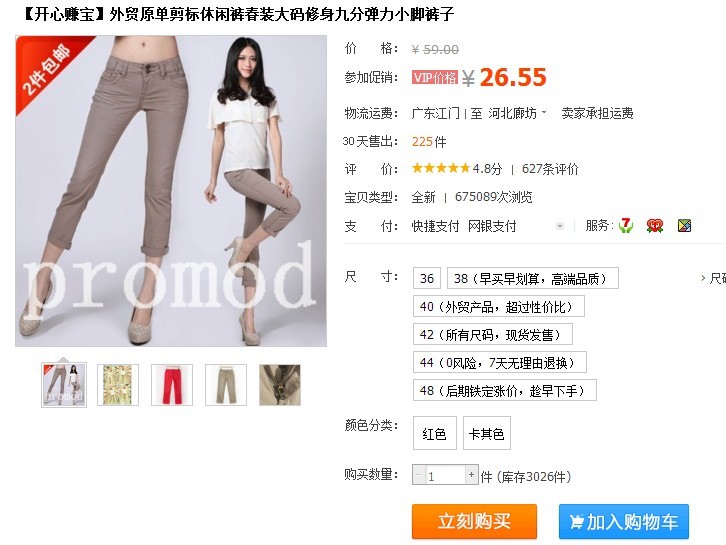Click the 7-day return service icon
This screenshot has height=545, width=726.
(626, 226)
